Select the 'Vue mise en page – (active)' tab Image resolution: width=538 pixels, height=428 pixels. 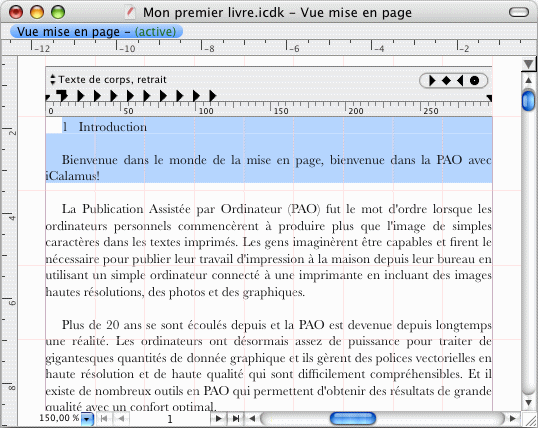96,32
